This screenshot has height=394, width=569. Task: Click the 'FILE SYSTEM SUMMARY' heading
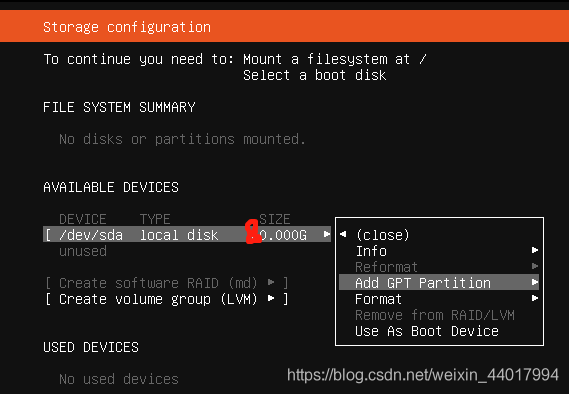pyautogui.click(x=119, y=107)
